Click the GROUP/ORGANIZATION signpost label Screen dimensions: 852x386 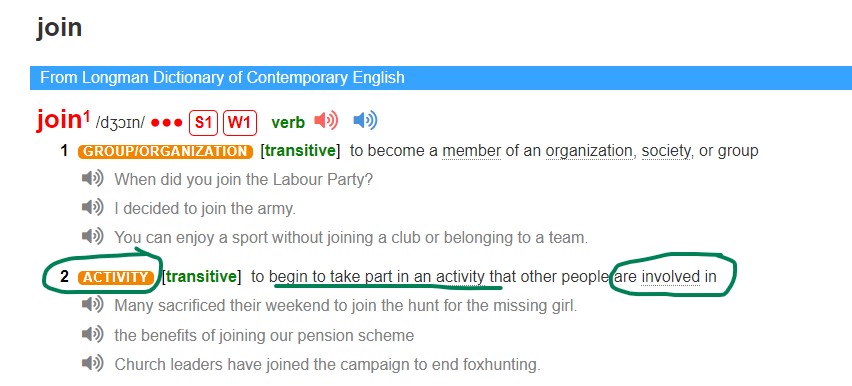(x=165, y=151)
